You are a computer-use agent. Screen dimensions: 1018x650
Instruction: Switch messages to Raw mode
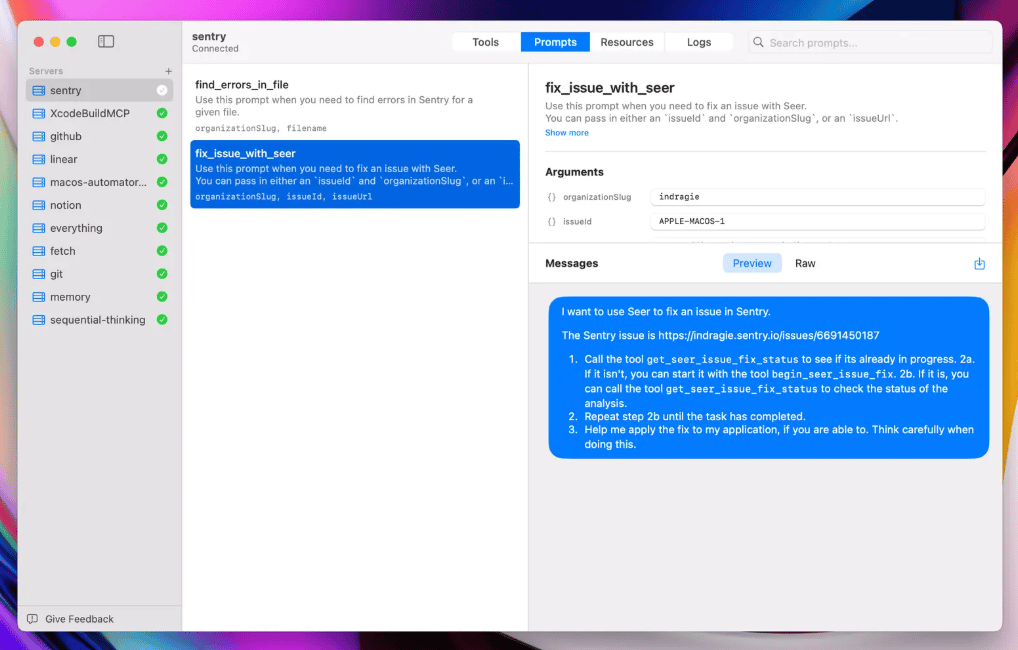click(x=805, y=263)
